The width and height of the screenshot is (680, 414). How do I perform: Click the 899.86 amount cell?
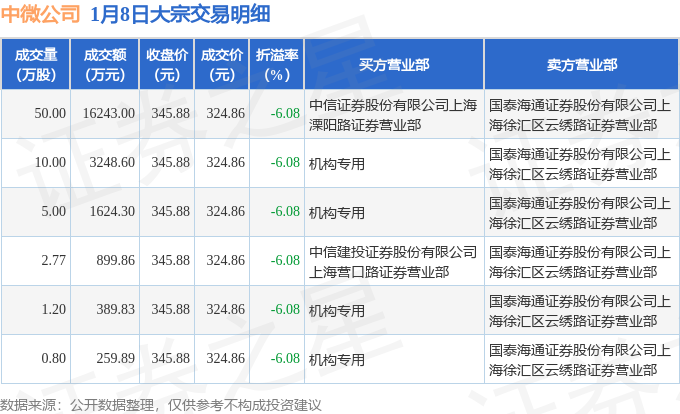pyautogui.click(x=115, y=261)
